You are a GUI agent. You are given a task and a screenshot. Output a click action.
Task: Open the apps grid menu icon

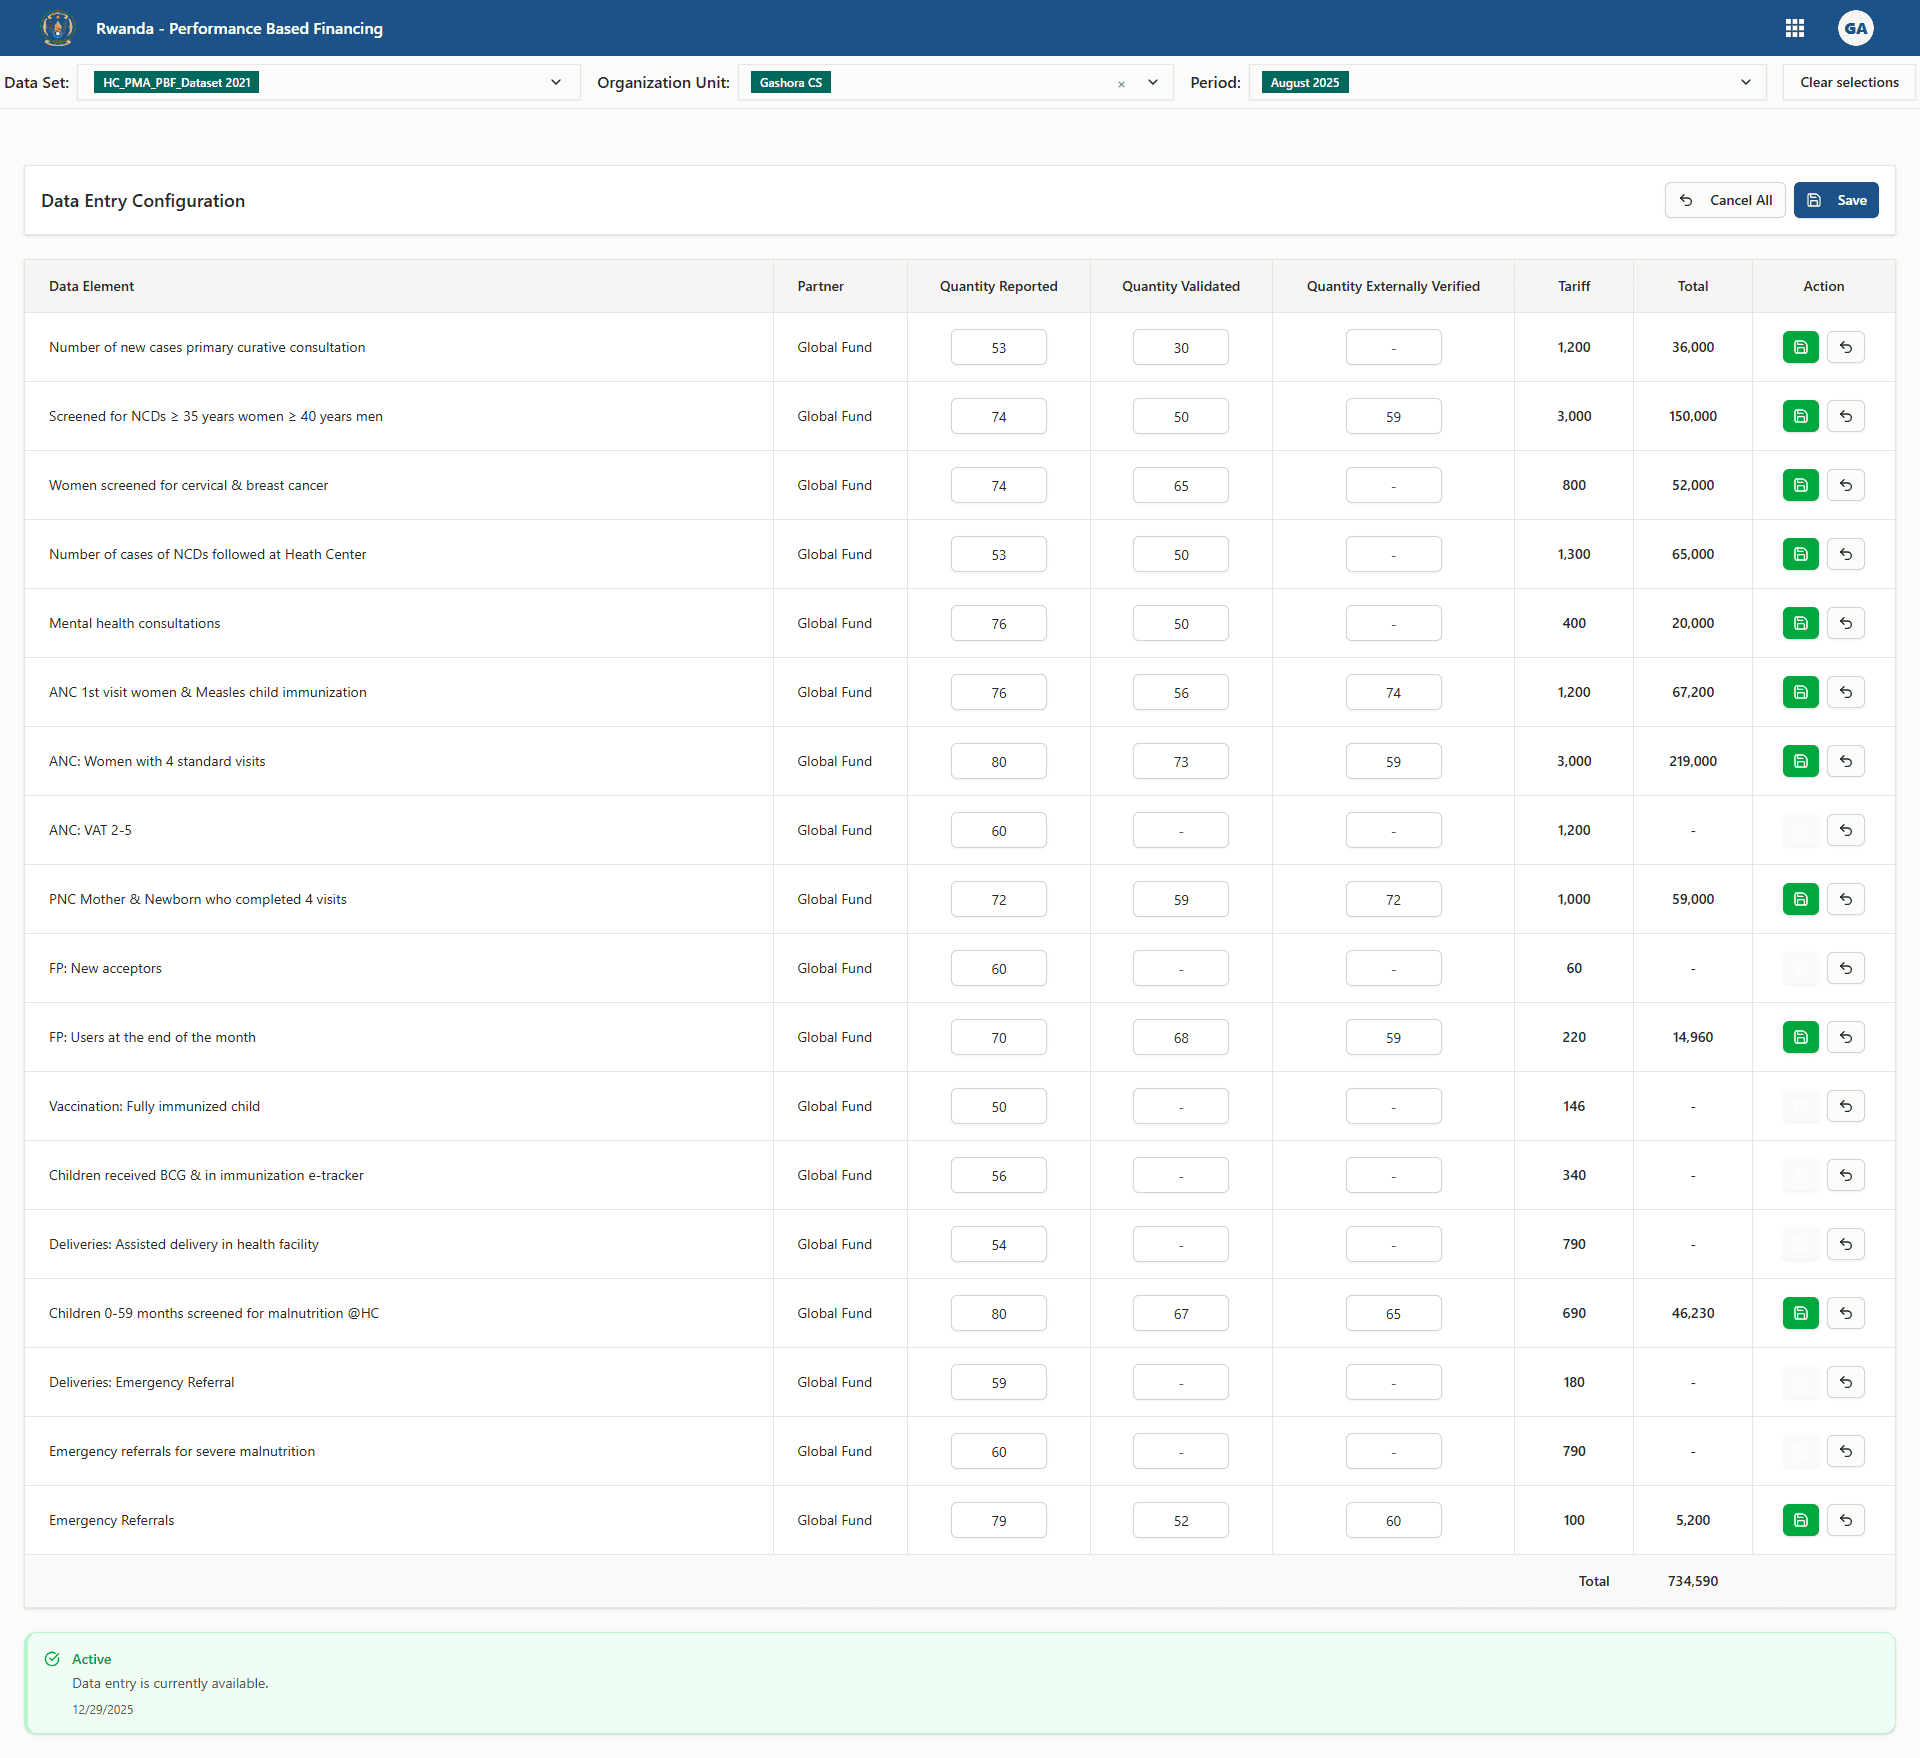[1795, 28]
